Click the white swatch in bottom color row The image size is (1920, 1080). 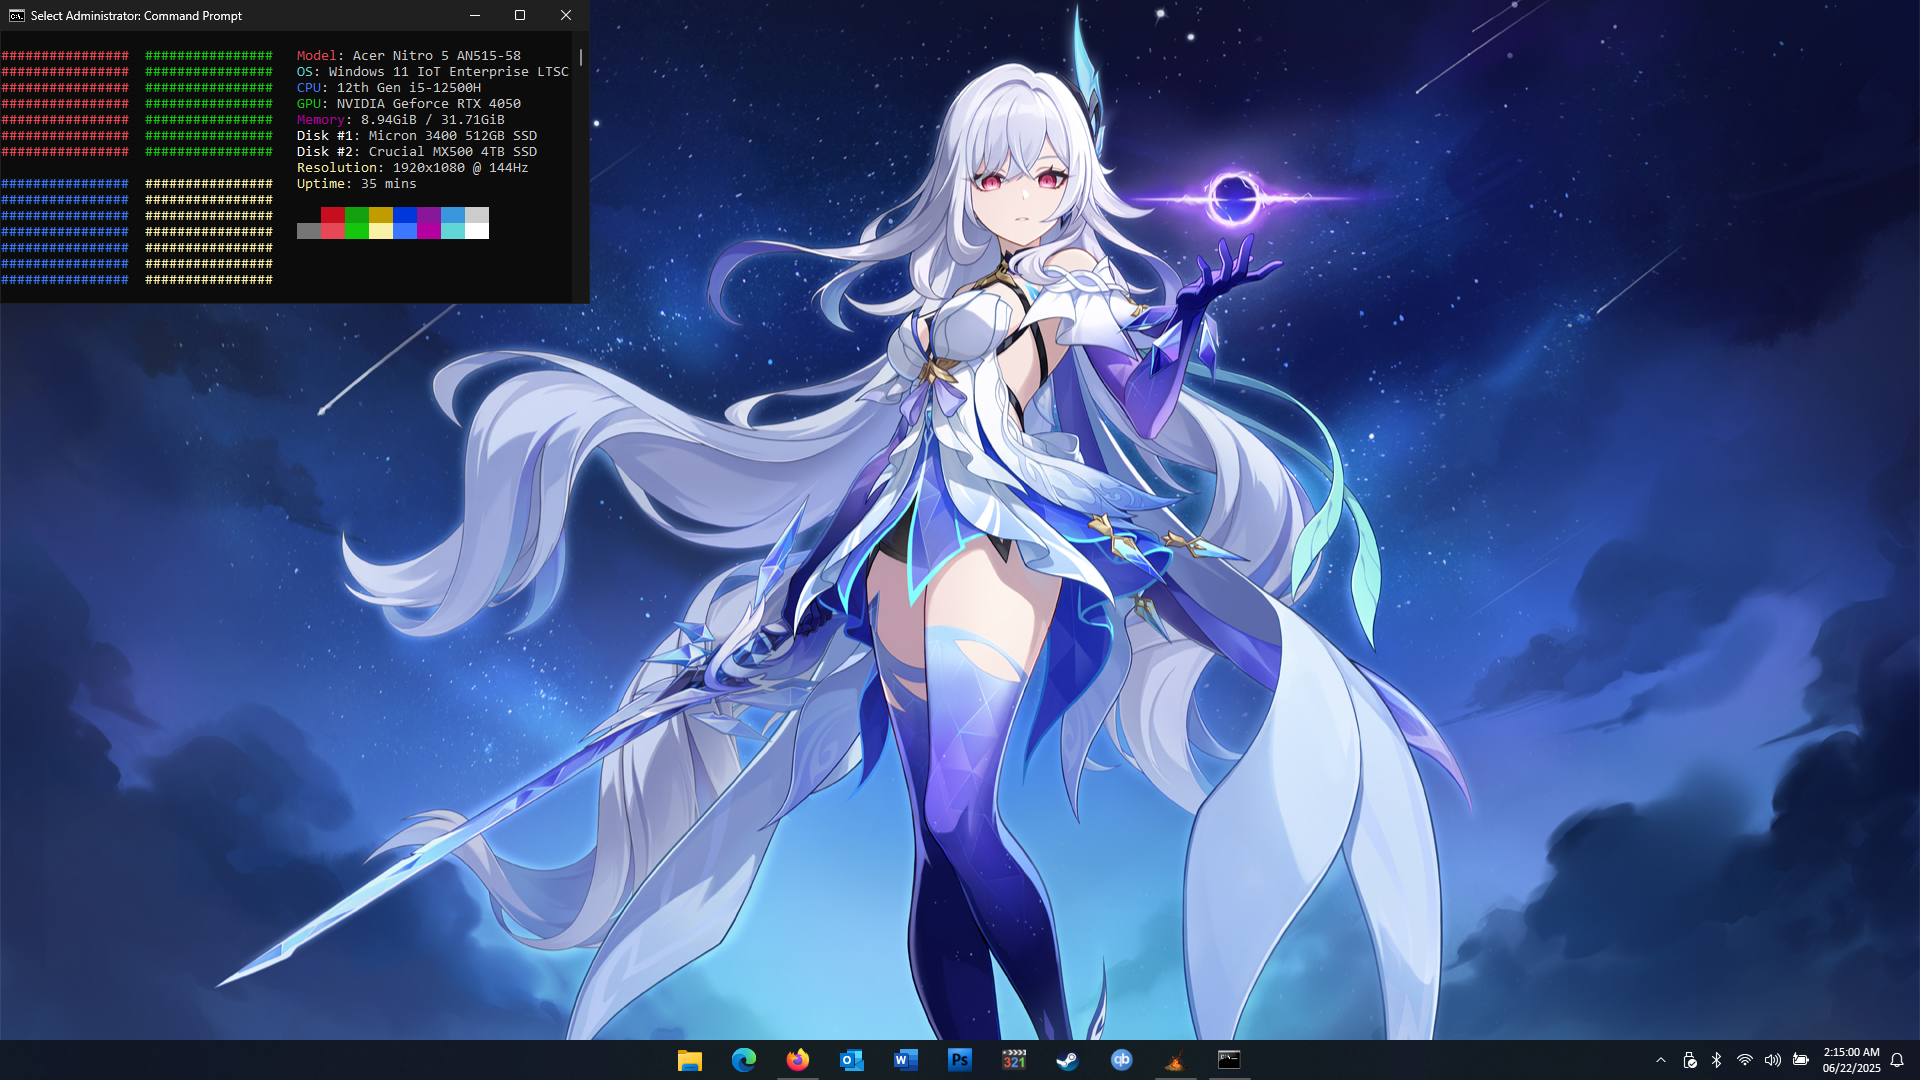[x=477, y=231]
